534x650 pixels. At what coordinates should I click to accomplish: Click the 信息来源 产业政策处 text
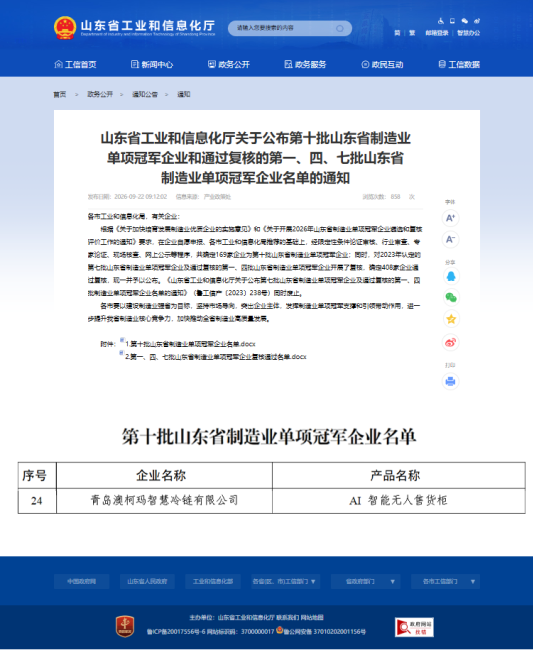(x=203, y=196)
